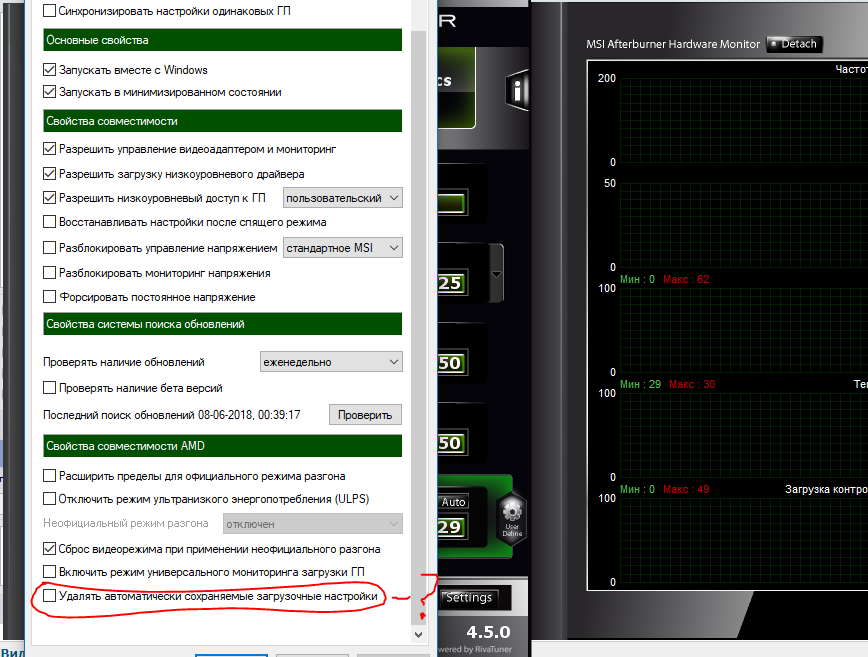Uncheck Запускать вместе с Windows

pyautogui.click(x=49, y=70)
